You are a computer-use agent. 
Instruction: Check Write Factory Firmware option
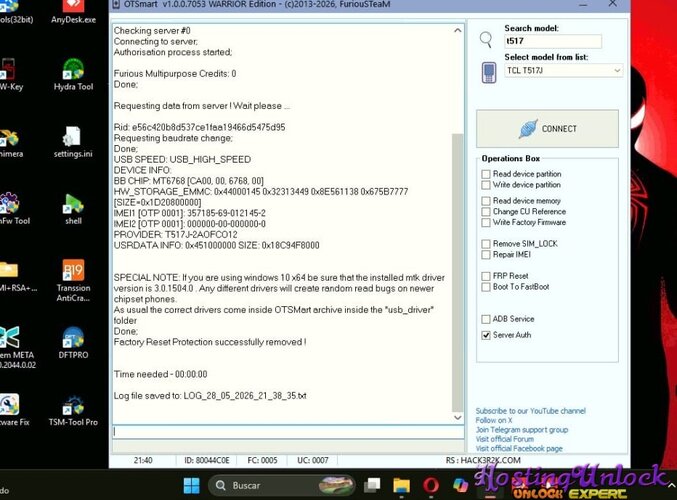(486, 222)
